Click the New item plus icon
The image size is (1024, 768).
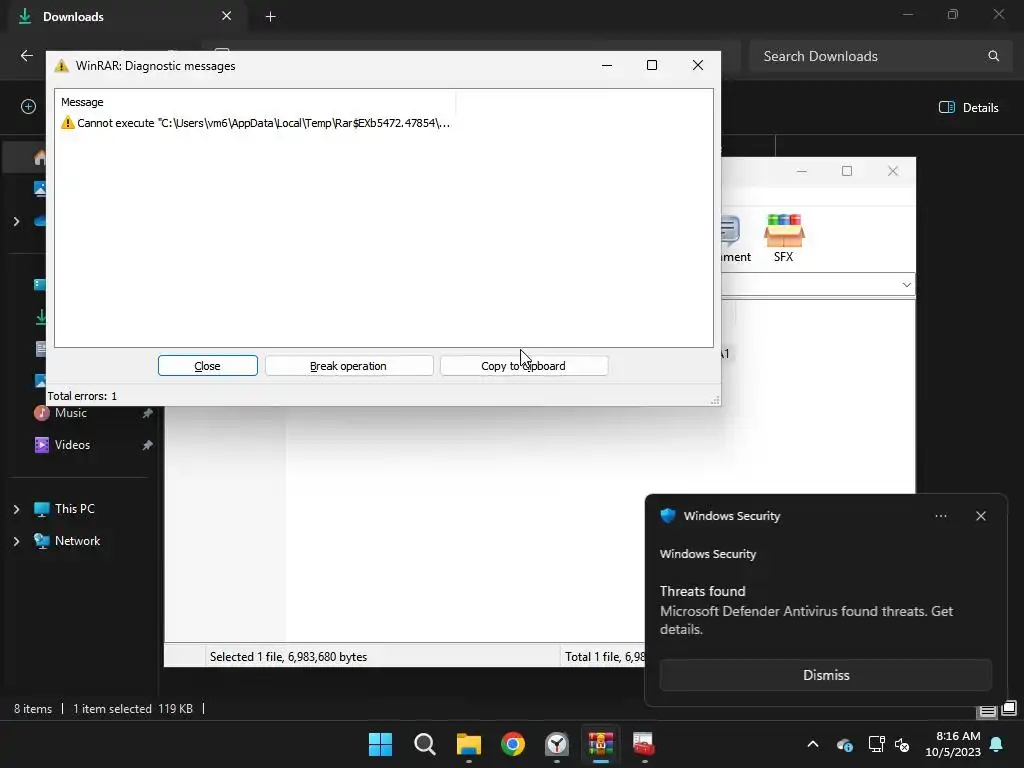point(28,106)
